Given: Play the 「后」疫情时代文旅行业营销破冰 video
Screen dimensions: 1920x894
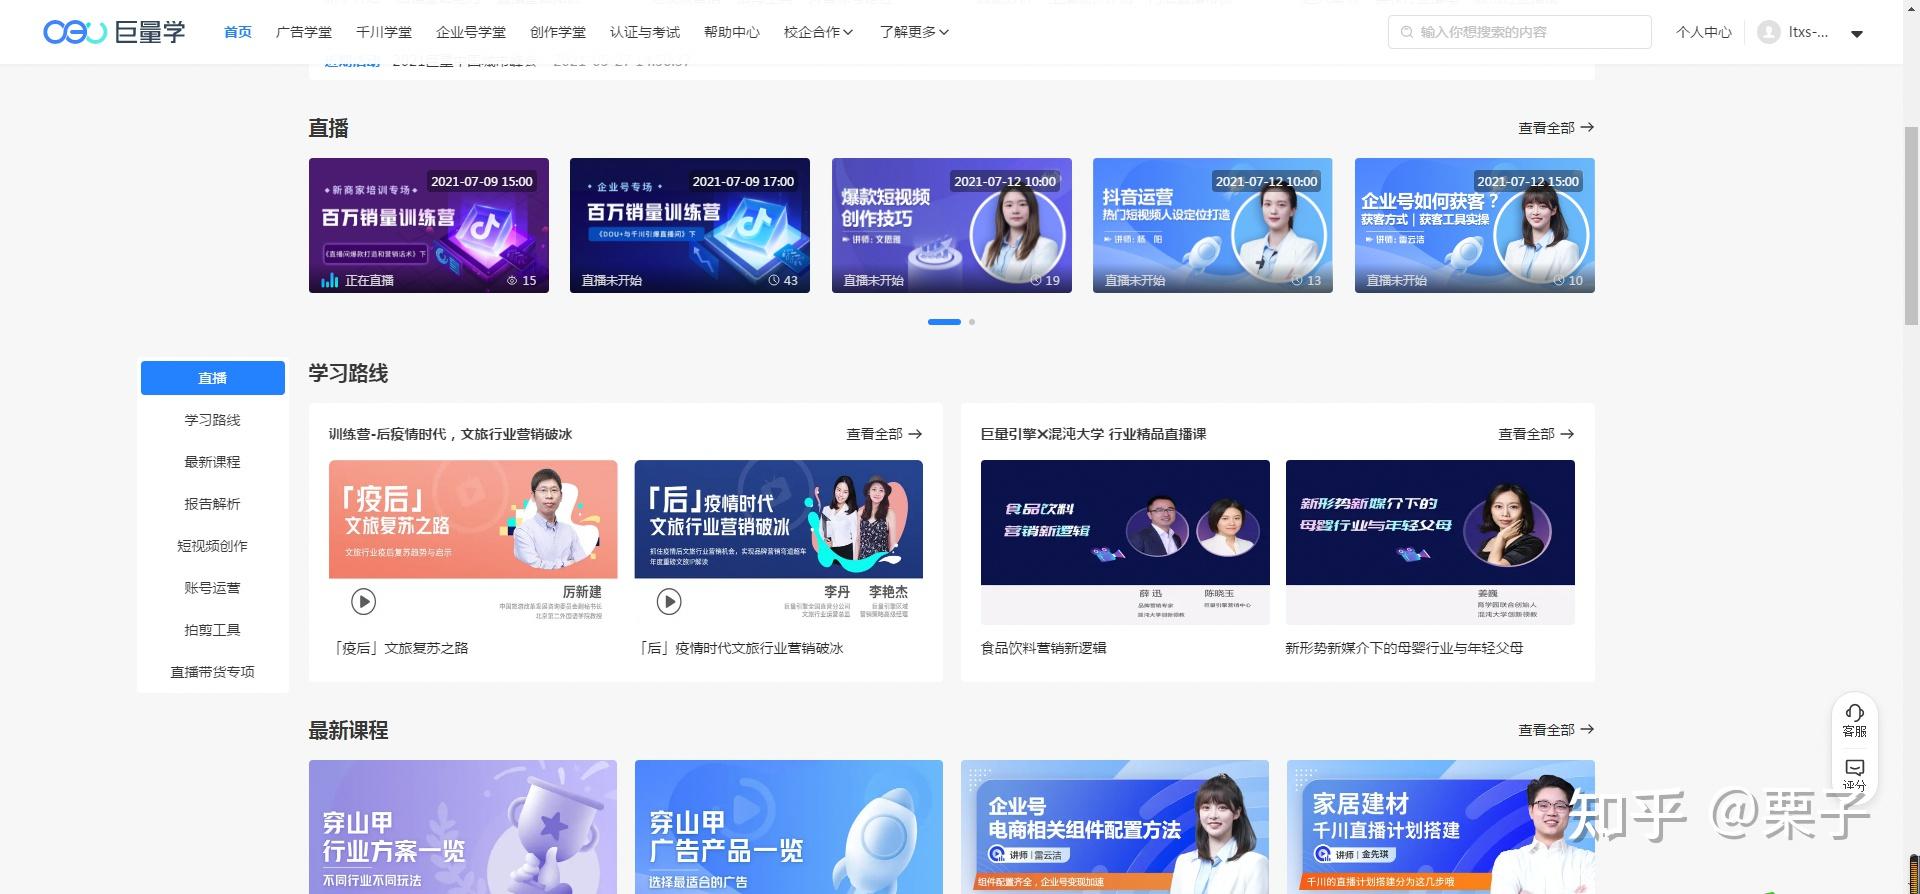Looking at the screenshot, I should click(669, 601).
